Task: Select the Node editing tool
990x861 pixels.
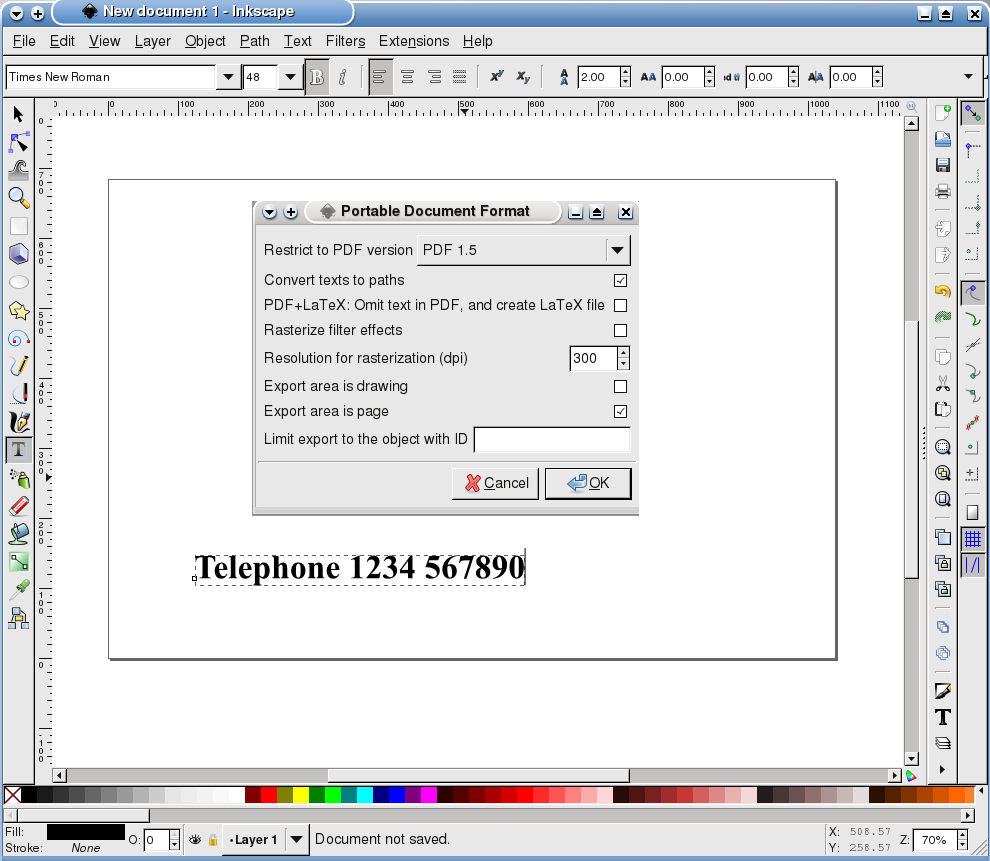Action: click(18, 142)
